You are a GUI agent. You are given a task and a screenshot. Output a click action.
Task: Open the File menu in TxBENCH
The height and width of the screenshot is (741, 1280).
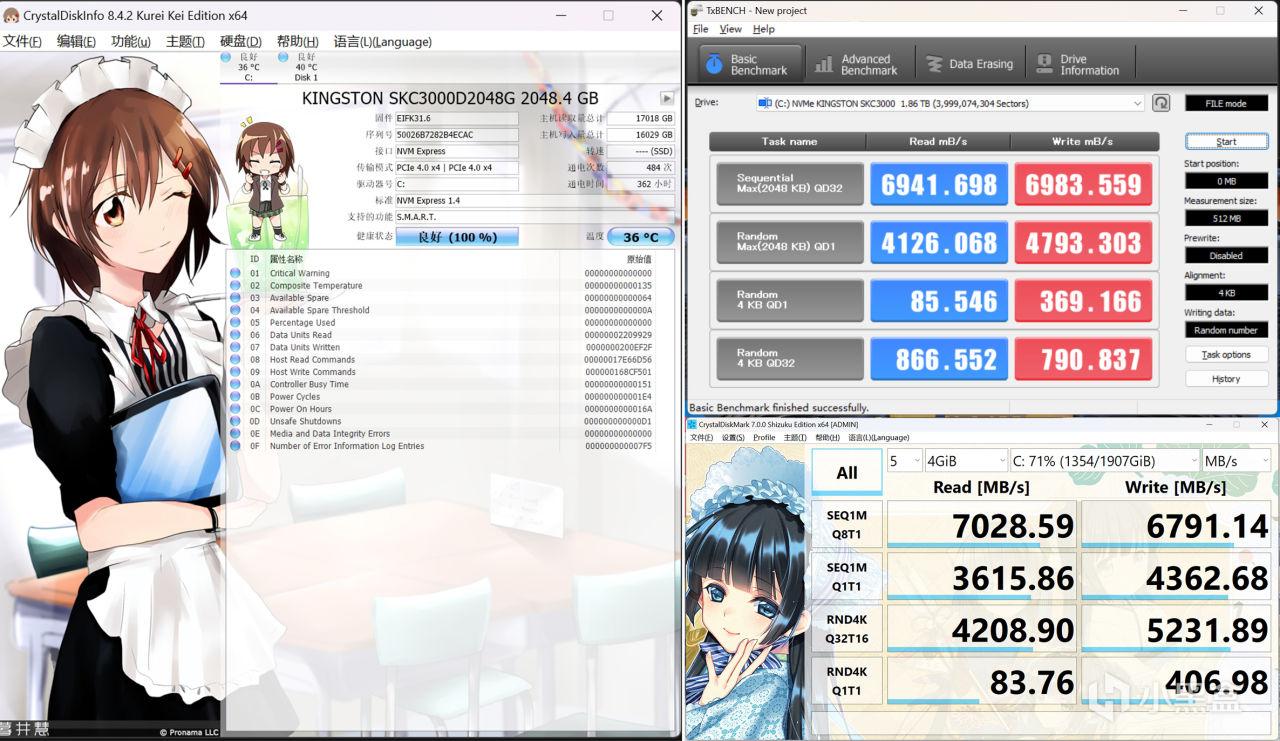(x=701, y=29)
